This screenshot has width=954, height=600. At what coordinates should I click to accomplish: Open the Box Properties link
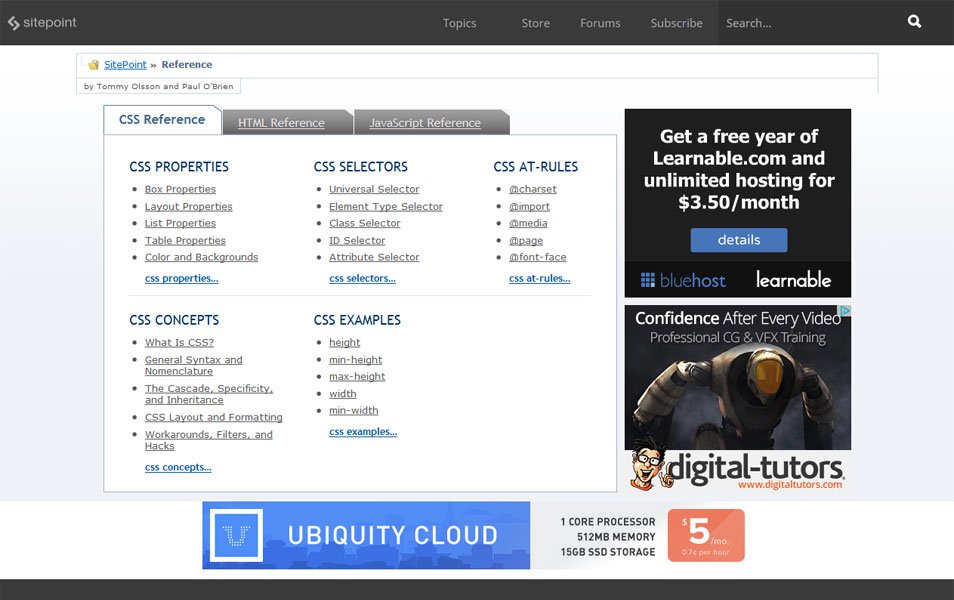coord(180,189)
